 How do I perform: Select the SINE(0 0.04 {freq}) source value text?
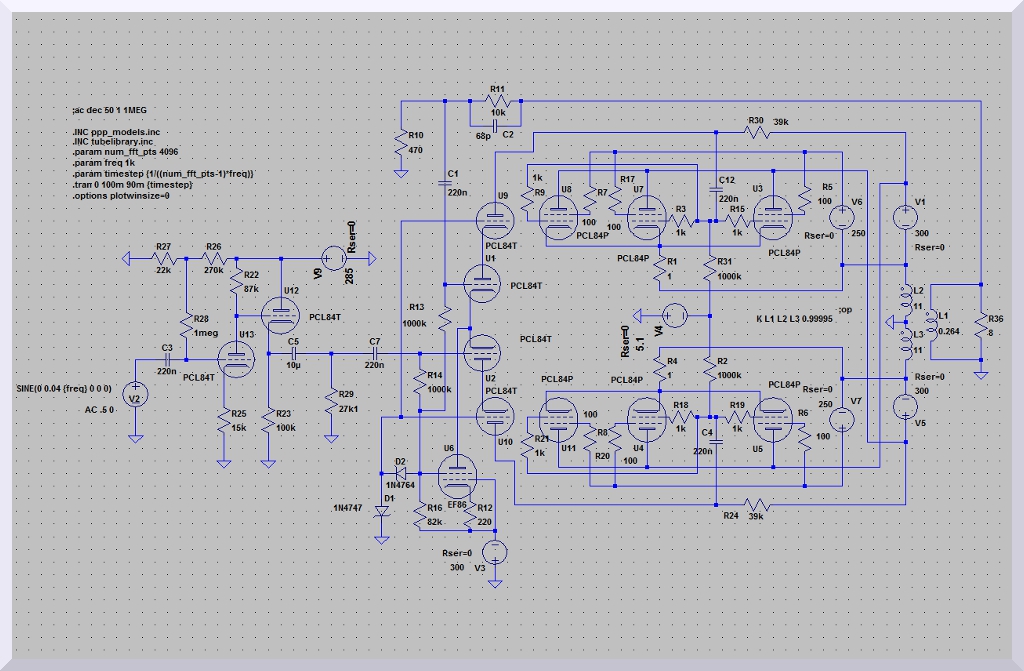click(64, 387)
